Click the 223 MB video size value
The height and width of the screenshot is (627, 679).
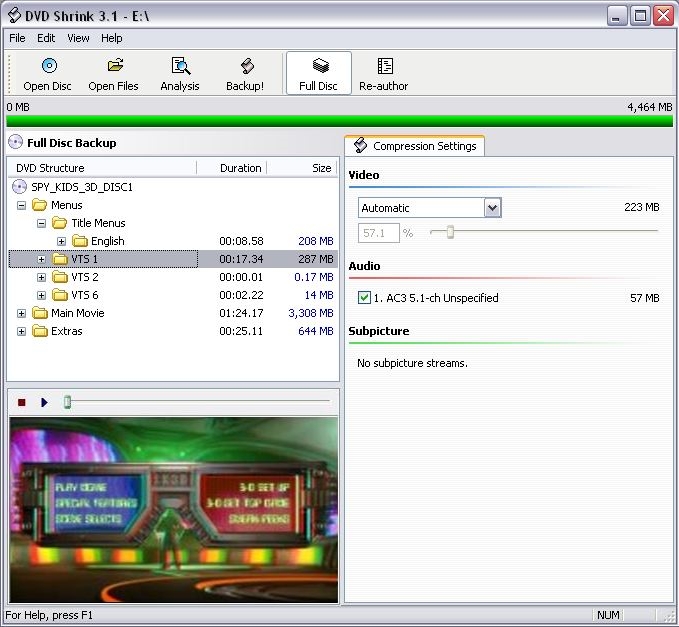tap(642, 207)
